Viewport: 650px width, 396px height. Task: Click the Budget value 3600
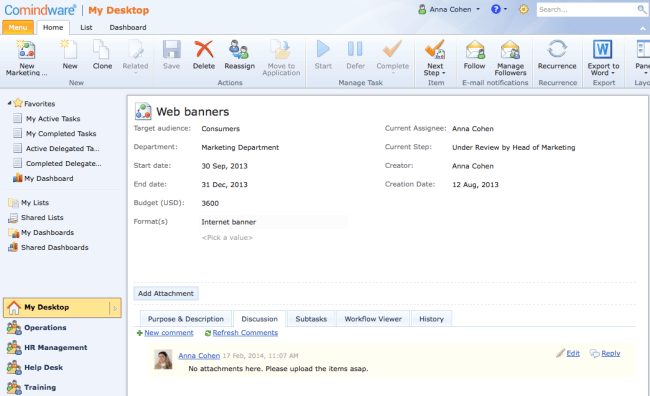point(210,203)
